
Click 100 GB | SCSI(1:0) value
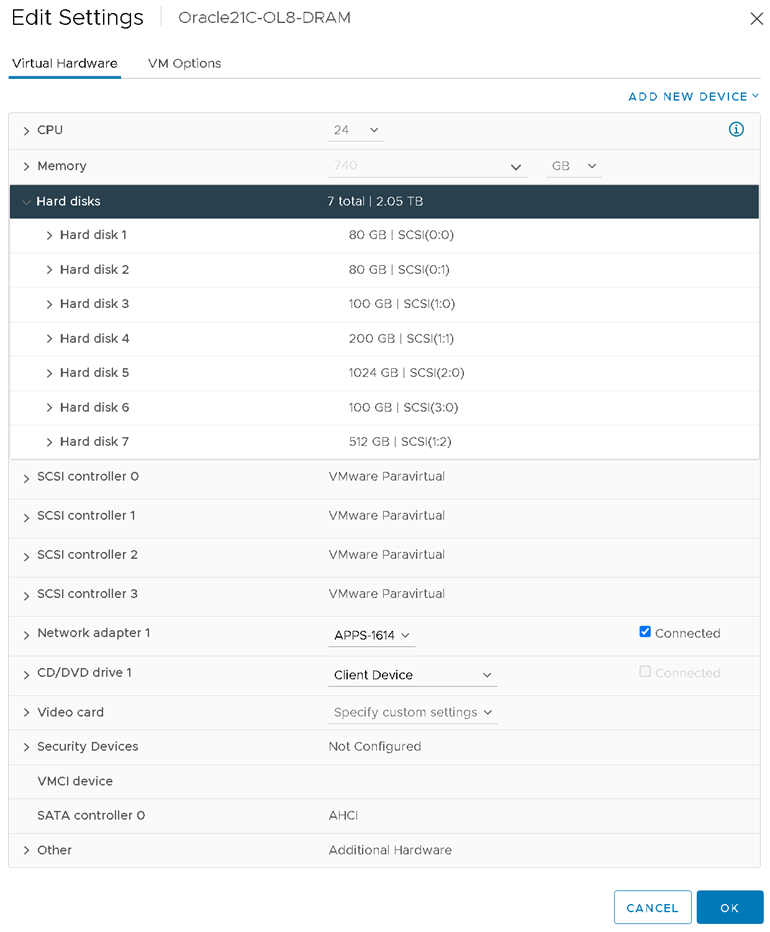[x=402, y=304]
